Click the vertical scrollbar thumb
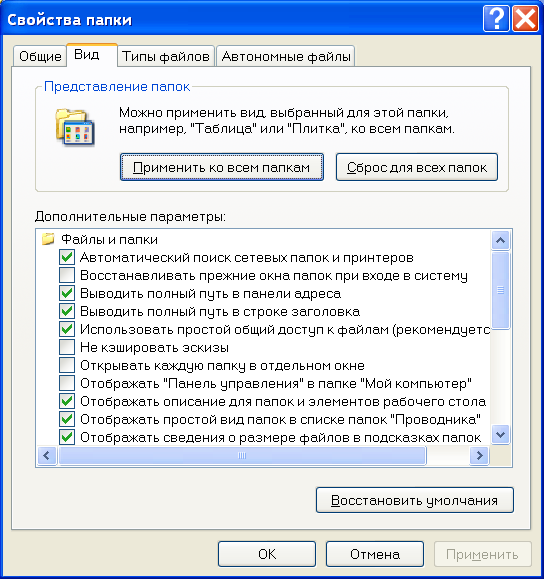Screen dimensions: 544x579 point(500,290)
